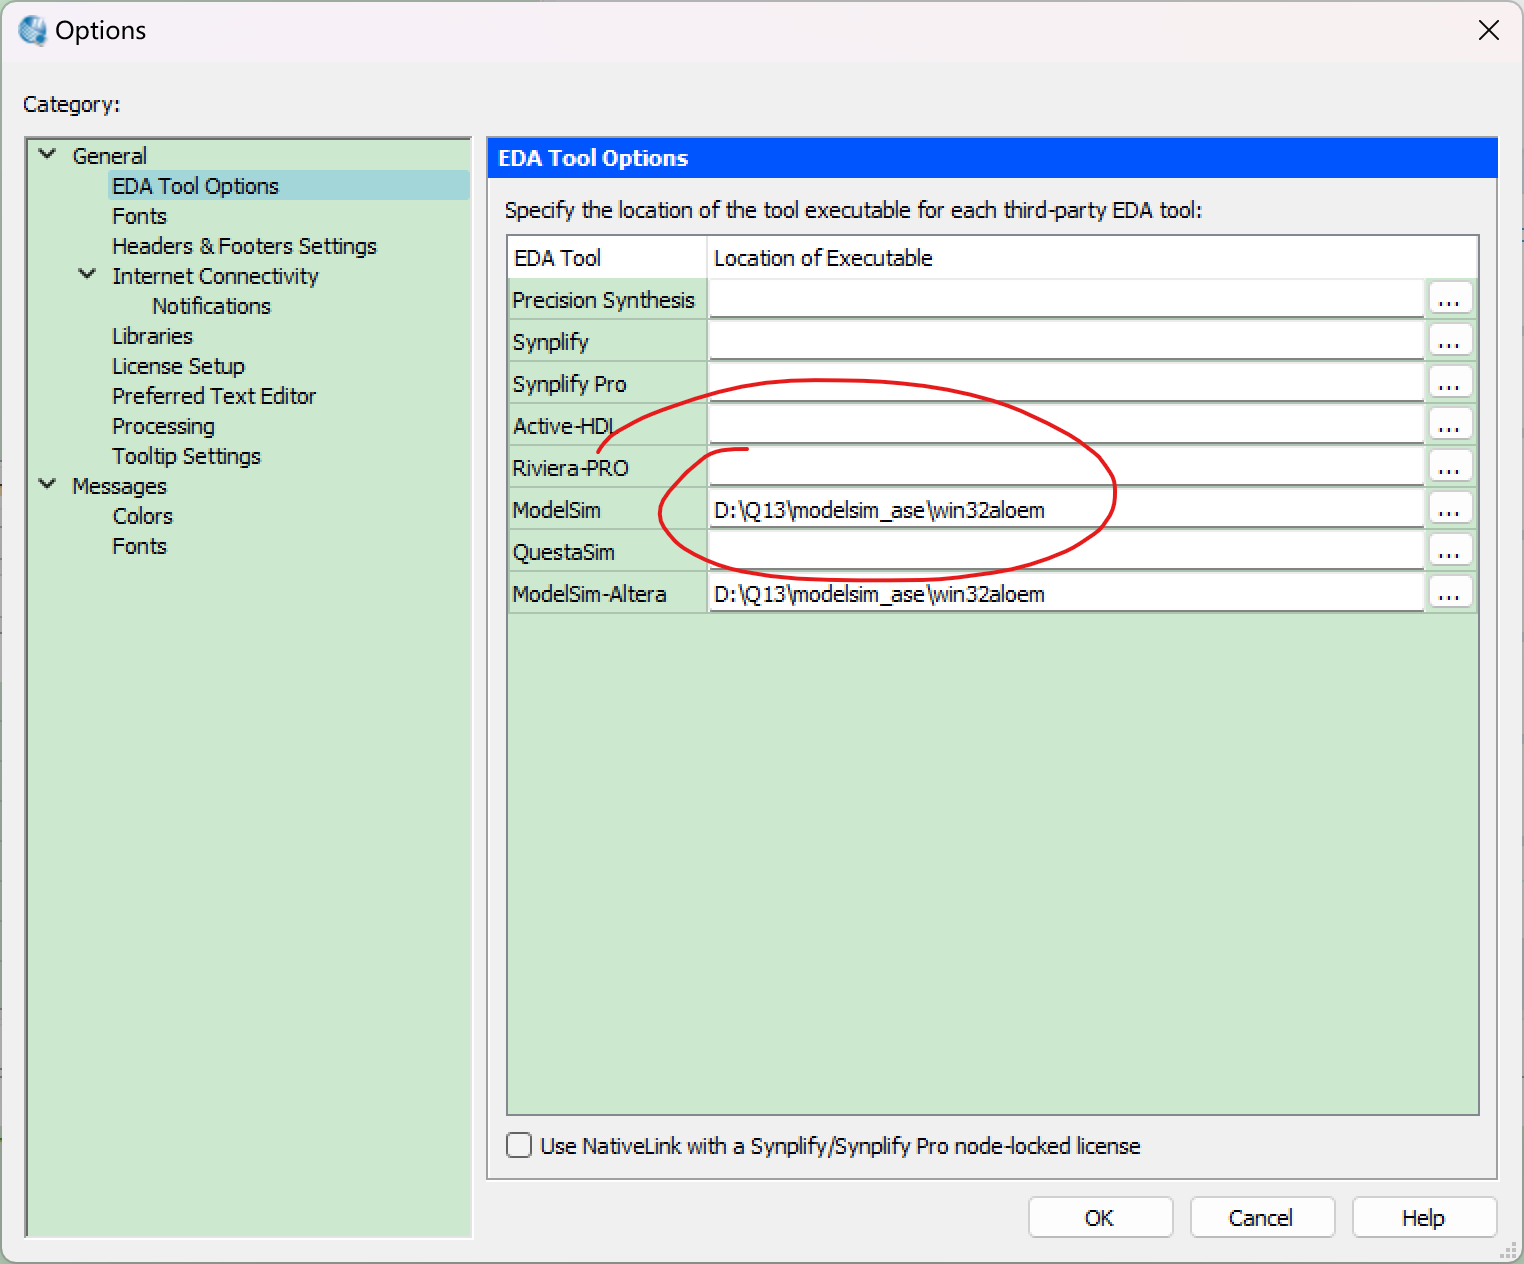
Task: Open Headers & Footers Settings category
Action: 244,246
